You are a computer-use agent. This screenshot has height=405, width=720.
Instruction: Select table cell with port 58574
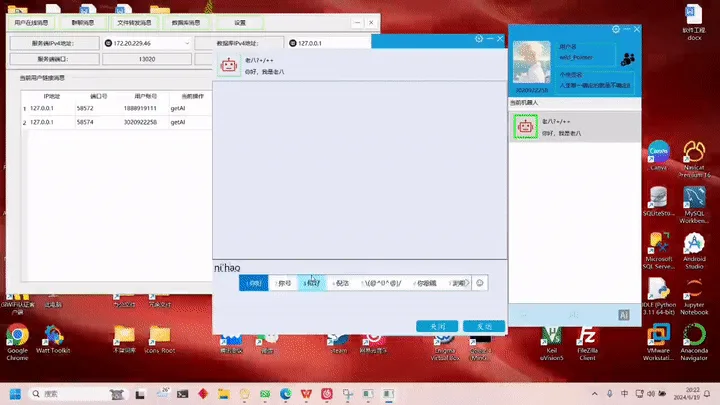point(98,122)
